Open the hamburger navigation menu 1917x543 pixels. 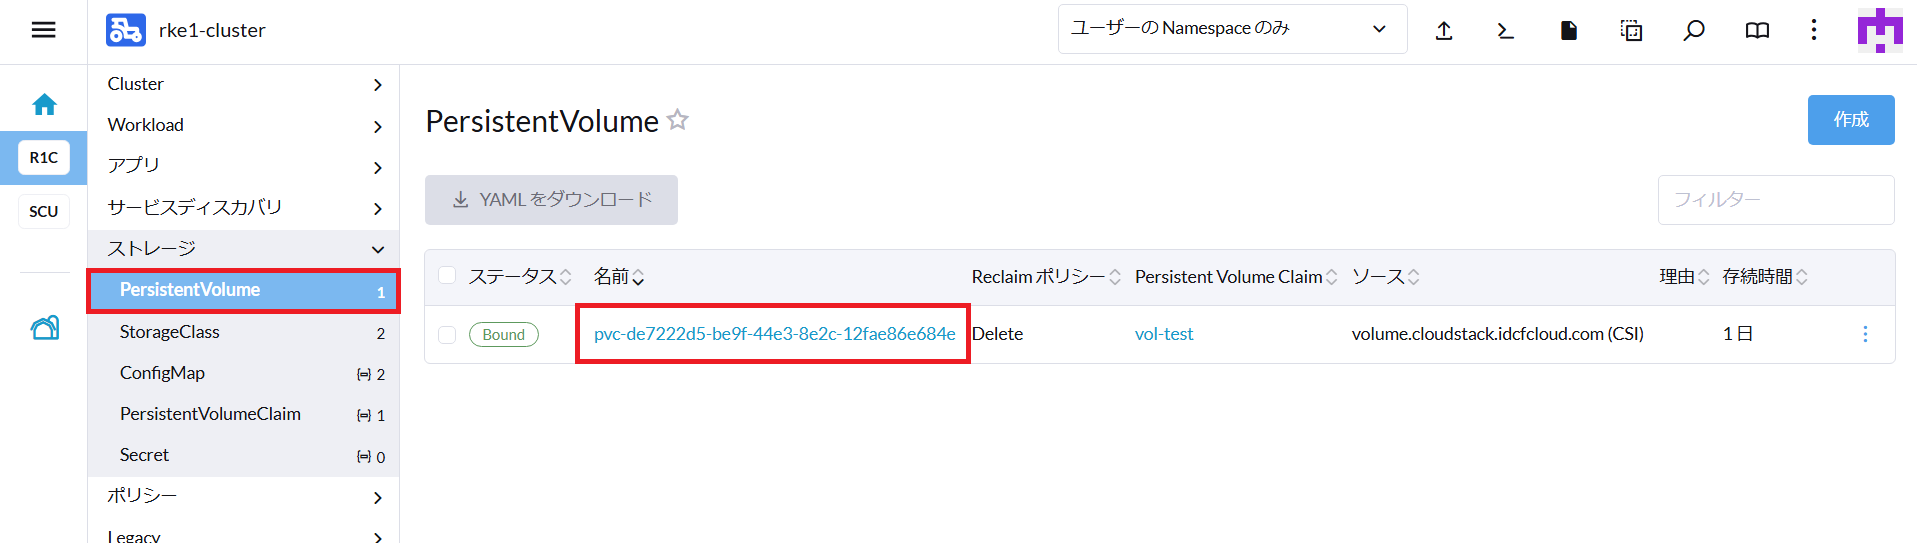[x=43, y=30]
